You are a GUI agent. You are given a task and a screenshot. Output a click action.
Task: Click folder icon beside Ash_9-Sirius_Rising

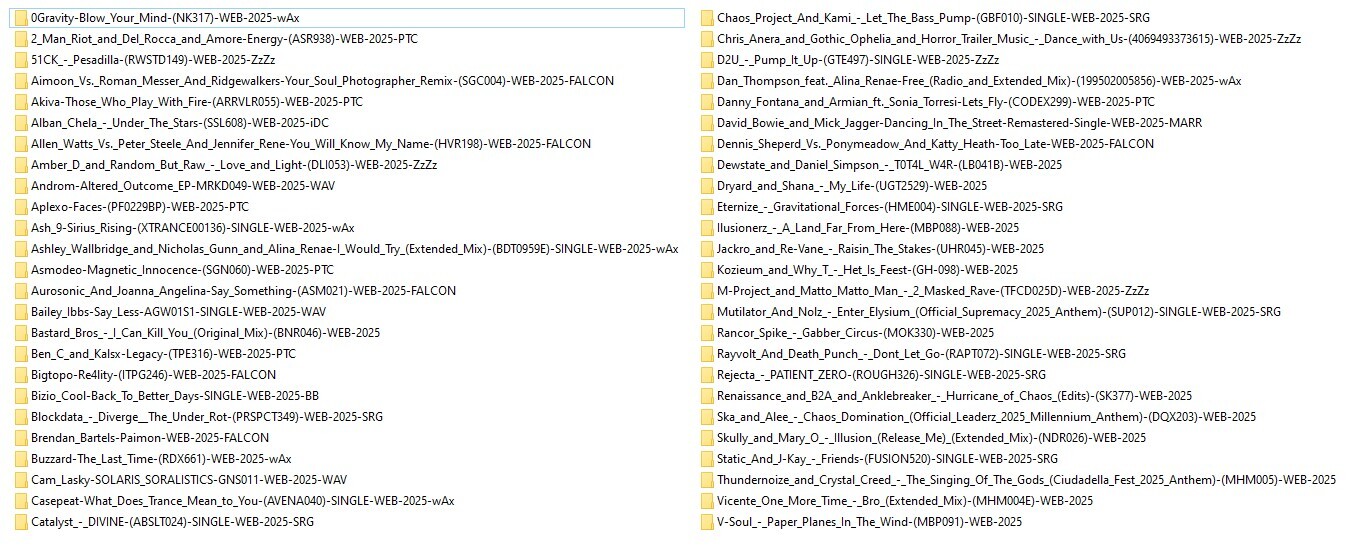[21, 228]
